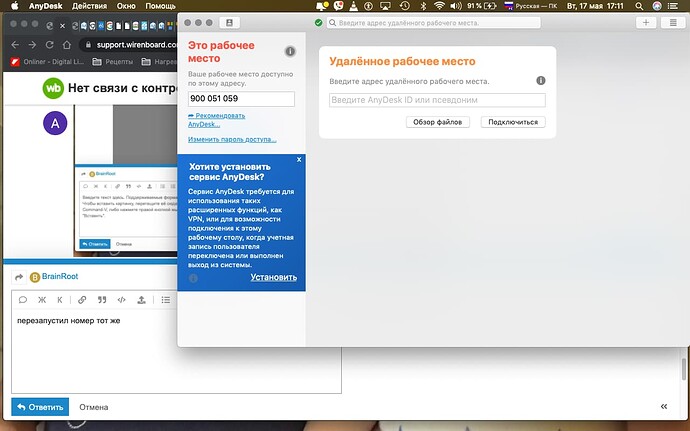The height and width of the screenshot is (431, 690).
Task: Close the active browser tab
Action: pos(62,26)
